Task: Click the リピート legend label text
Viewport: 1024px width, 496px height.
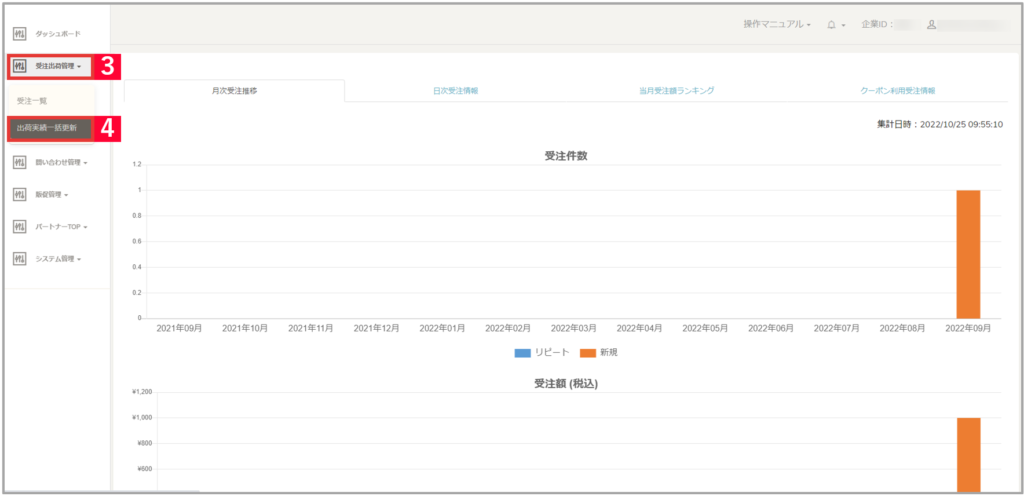Action: tap(552, 352)
